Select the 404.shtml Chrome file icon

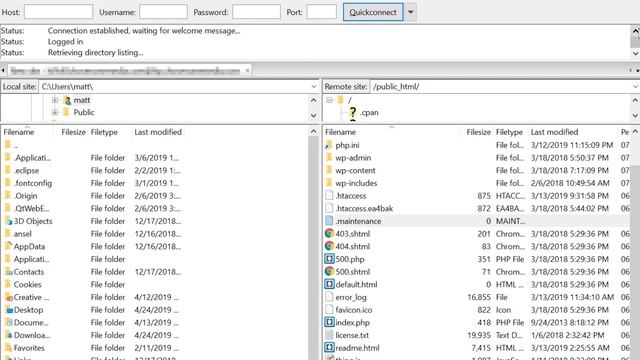[329, 246]
